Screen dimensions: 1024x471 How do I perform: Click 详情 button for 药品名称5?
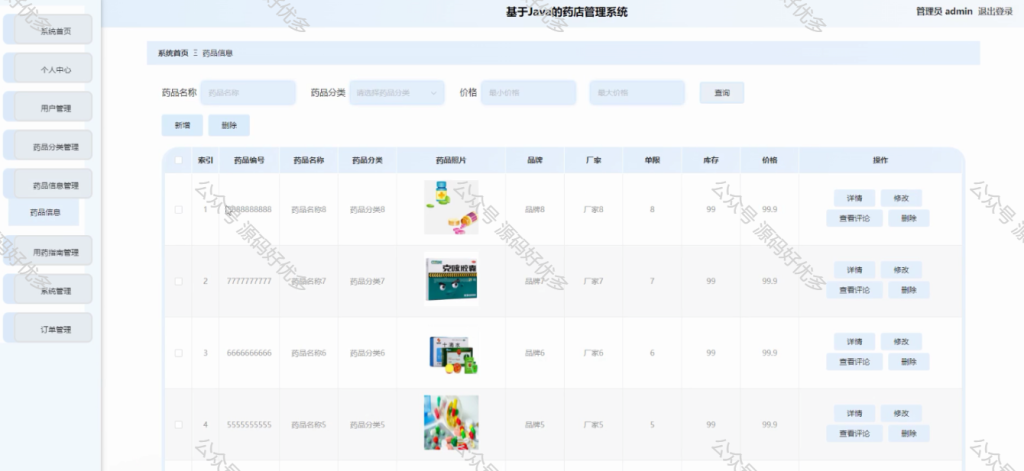(854, 414)
